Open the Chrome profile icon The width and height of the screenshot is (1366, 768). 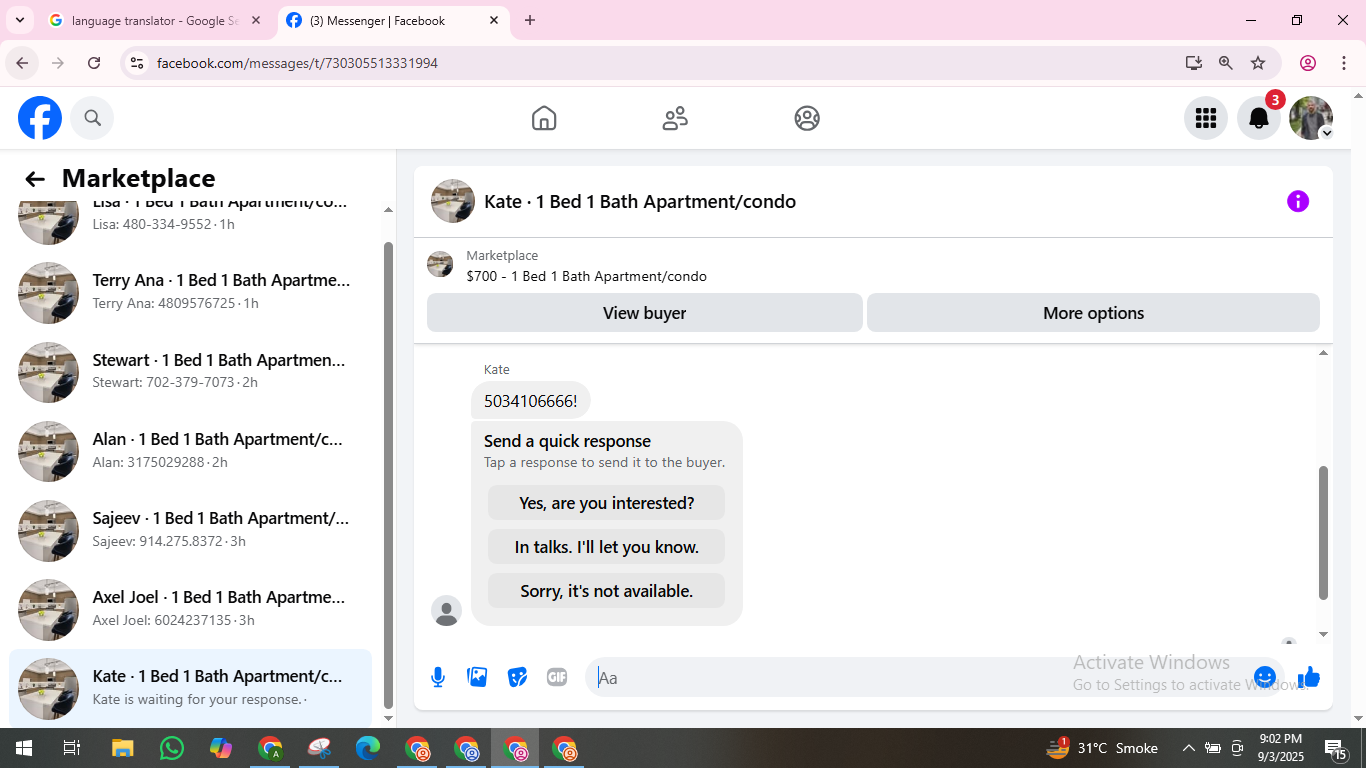coord(1308,63)
